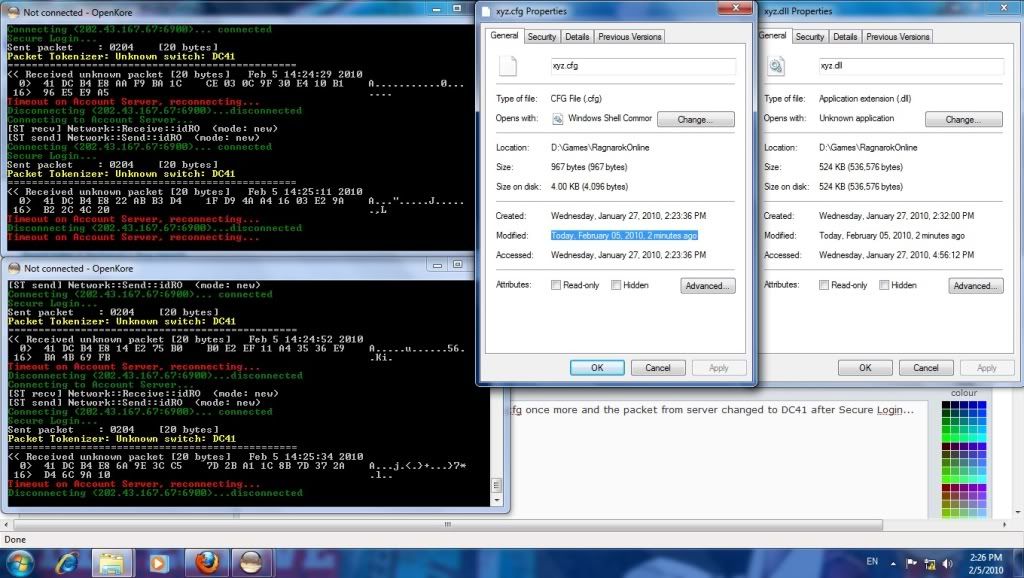Click xyz.cfg Location path D:\Games\RagnarokOnline

pyautogui.click(x=600, y=148)
